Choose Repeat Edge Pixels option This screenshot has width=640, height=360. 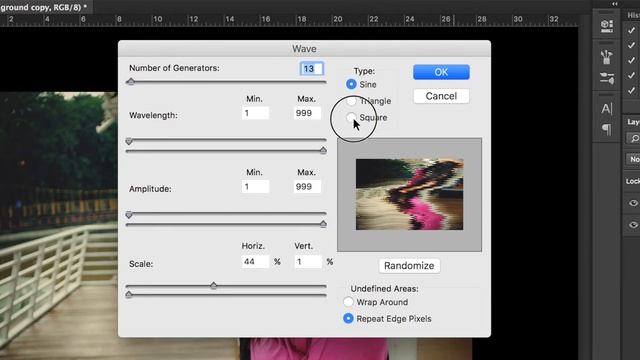348,318
